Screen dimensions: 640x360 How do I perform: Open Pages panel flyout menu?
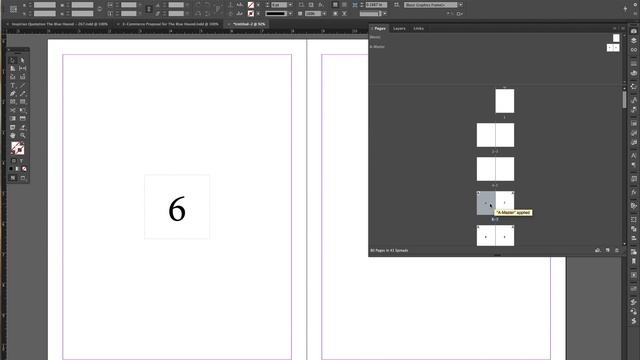click(x=623, y=29)
